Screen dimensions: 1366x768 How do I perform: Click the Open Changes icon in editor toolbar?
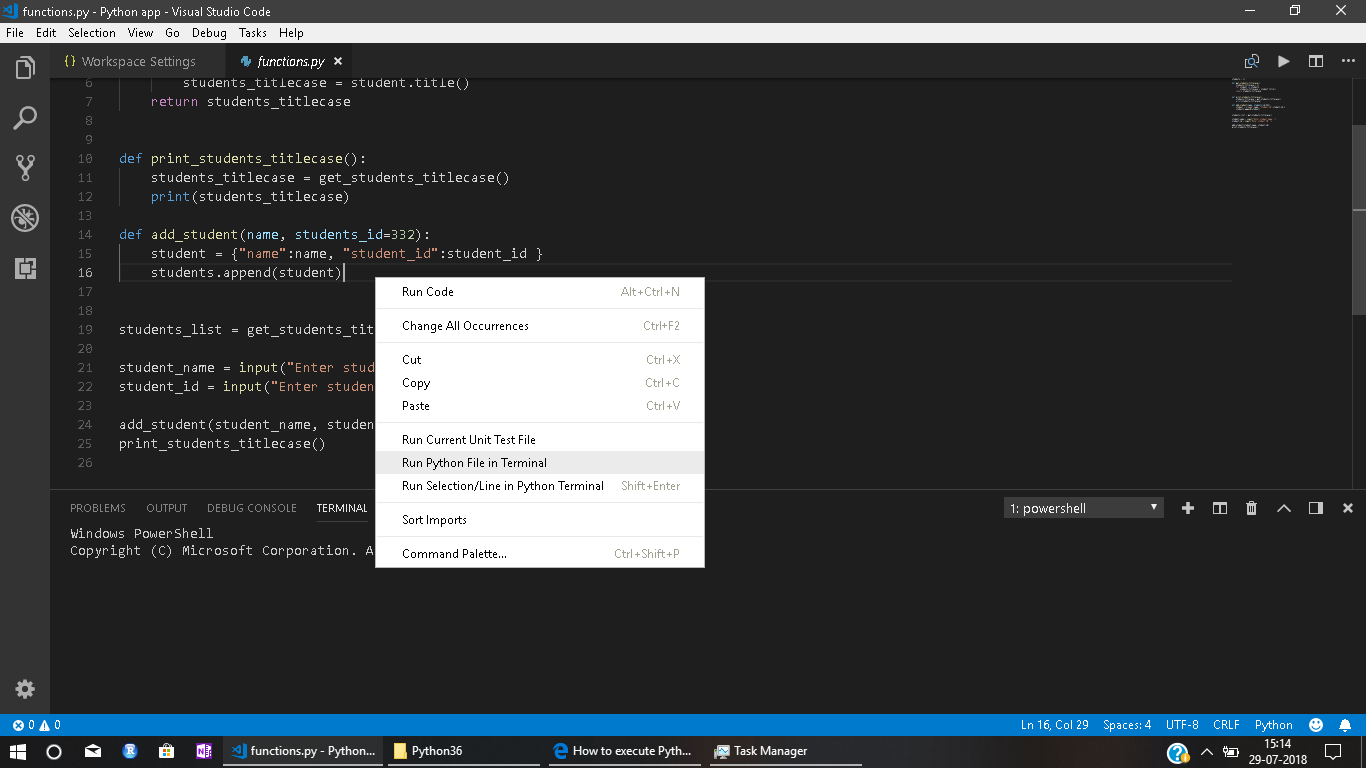[x=1252, y=61]
